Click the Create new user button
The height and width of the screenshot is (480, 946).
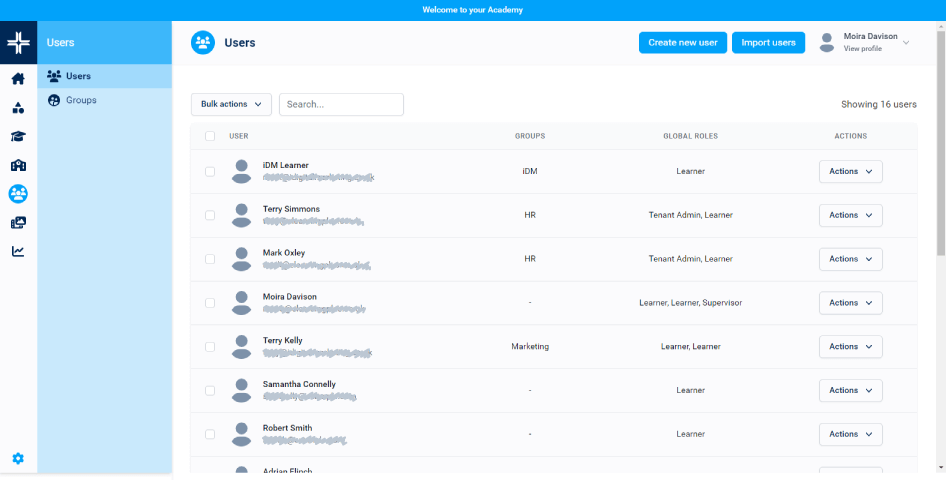682,43
